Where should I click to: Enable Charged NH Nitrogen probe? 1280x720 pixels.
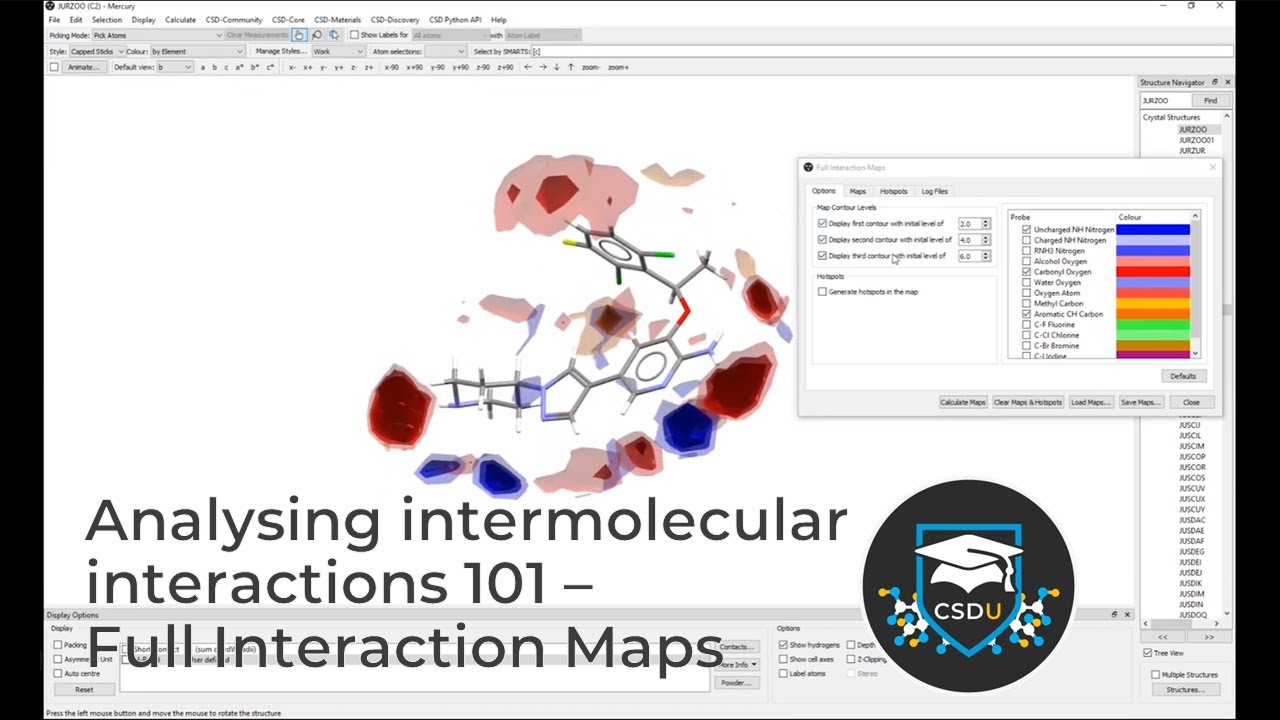1027,240
